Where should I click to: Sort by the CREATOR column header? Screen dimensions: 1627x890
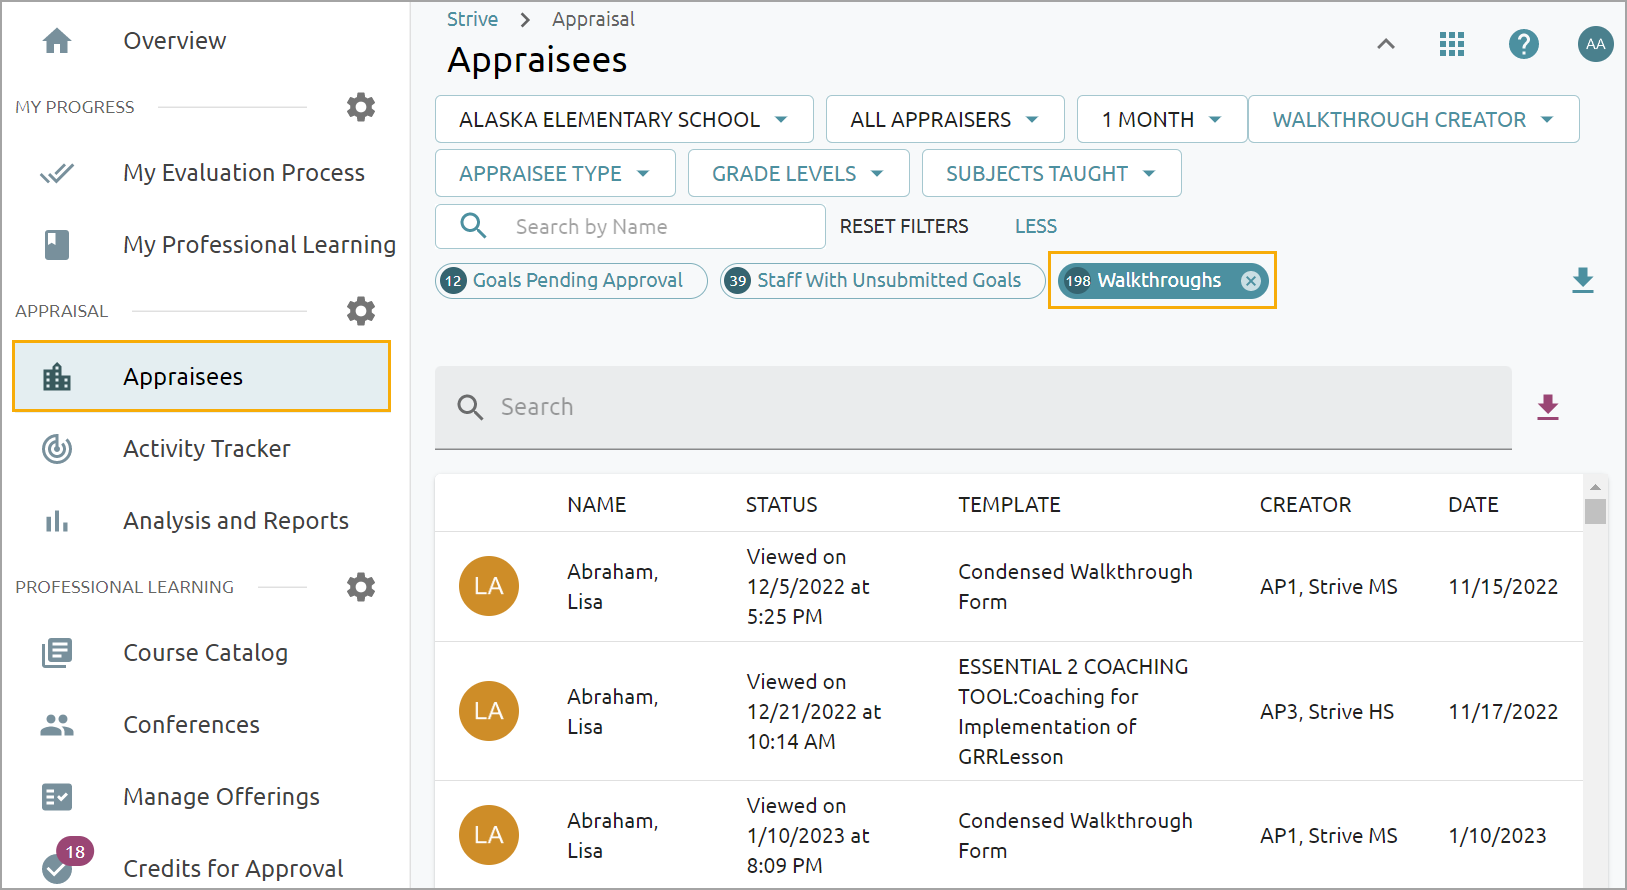click(x=1306, y=505)
